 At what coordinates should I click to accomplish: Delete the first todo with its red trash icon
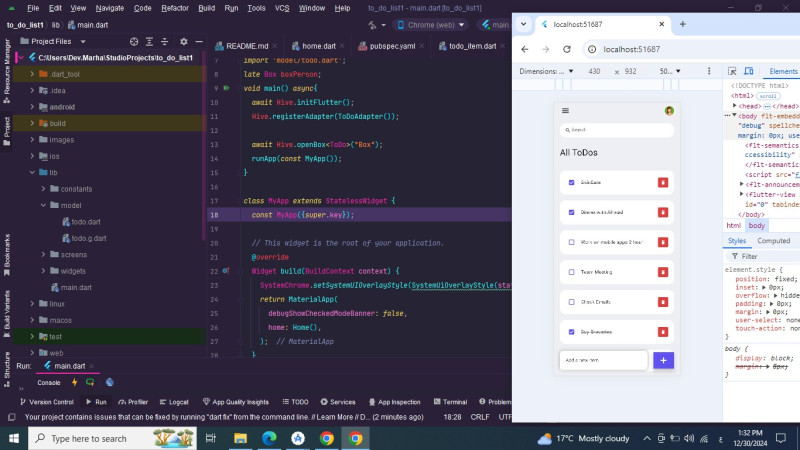tap(662, 182)
